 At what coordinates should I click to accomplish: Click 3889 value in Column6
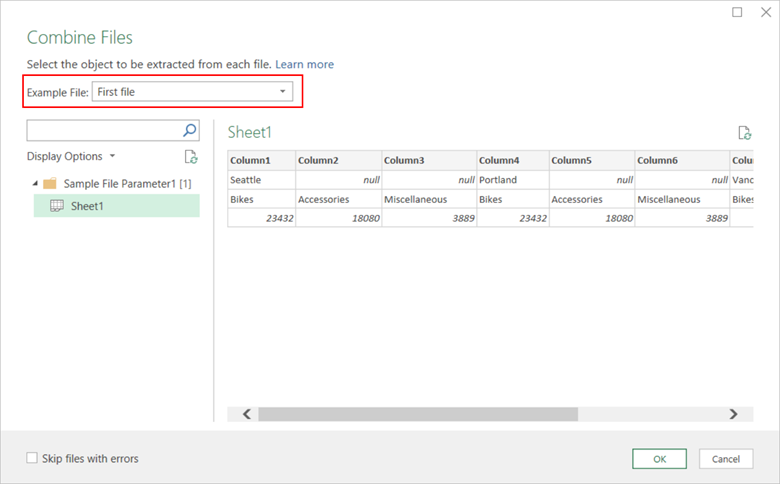point(682,218)
